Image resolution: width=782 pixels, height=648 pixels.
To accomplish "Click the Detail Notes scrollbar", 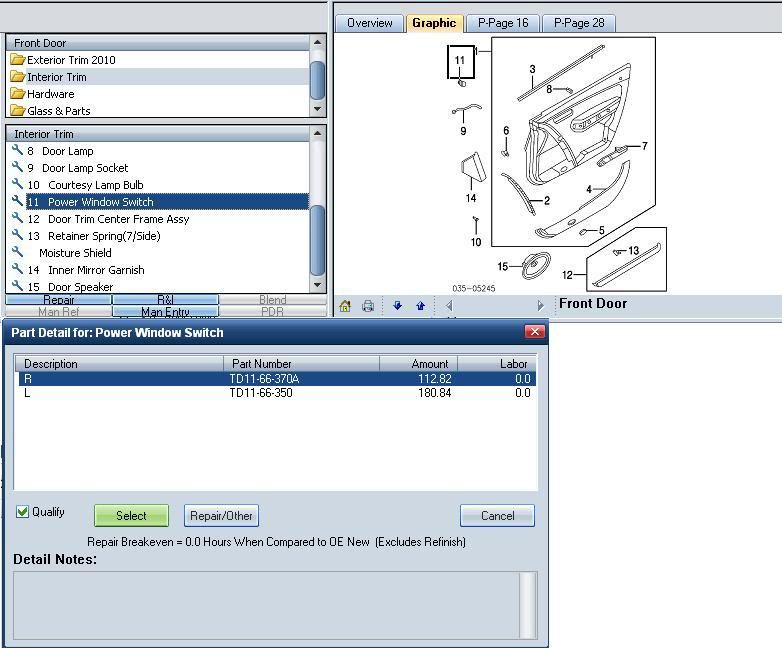I will 528,605.
